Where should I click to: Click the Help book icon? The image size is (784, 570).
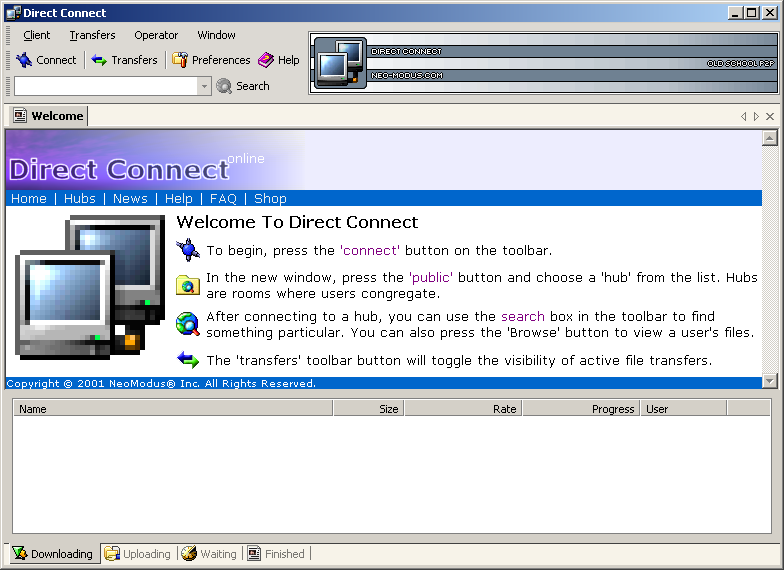266,60
